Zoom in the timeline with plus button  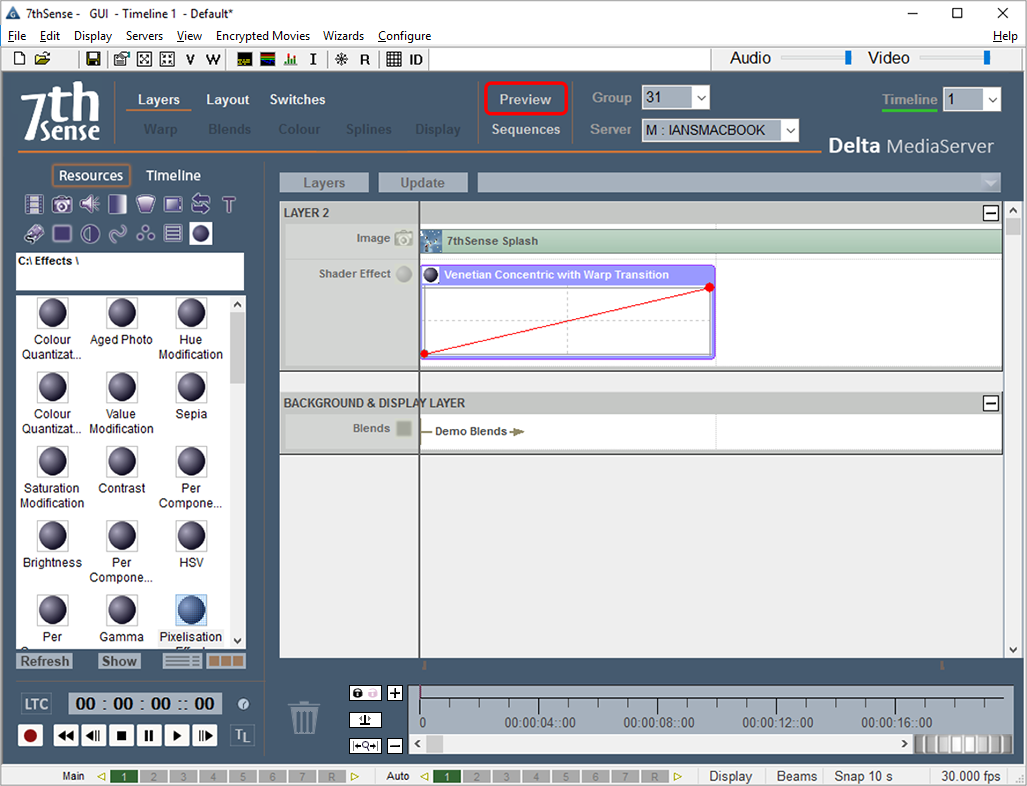[395, 693]
